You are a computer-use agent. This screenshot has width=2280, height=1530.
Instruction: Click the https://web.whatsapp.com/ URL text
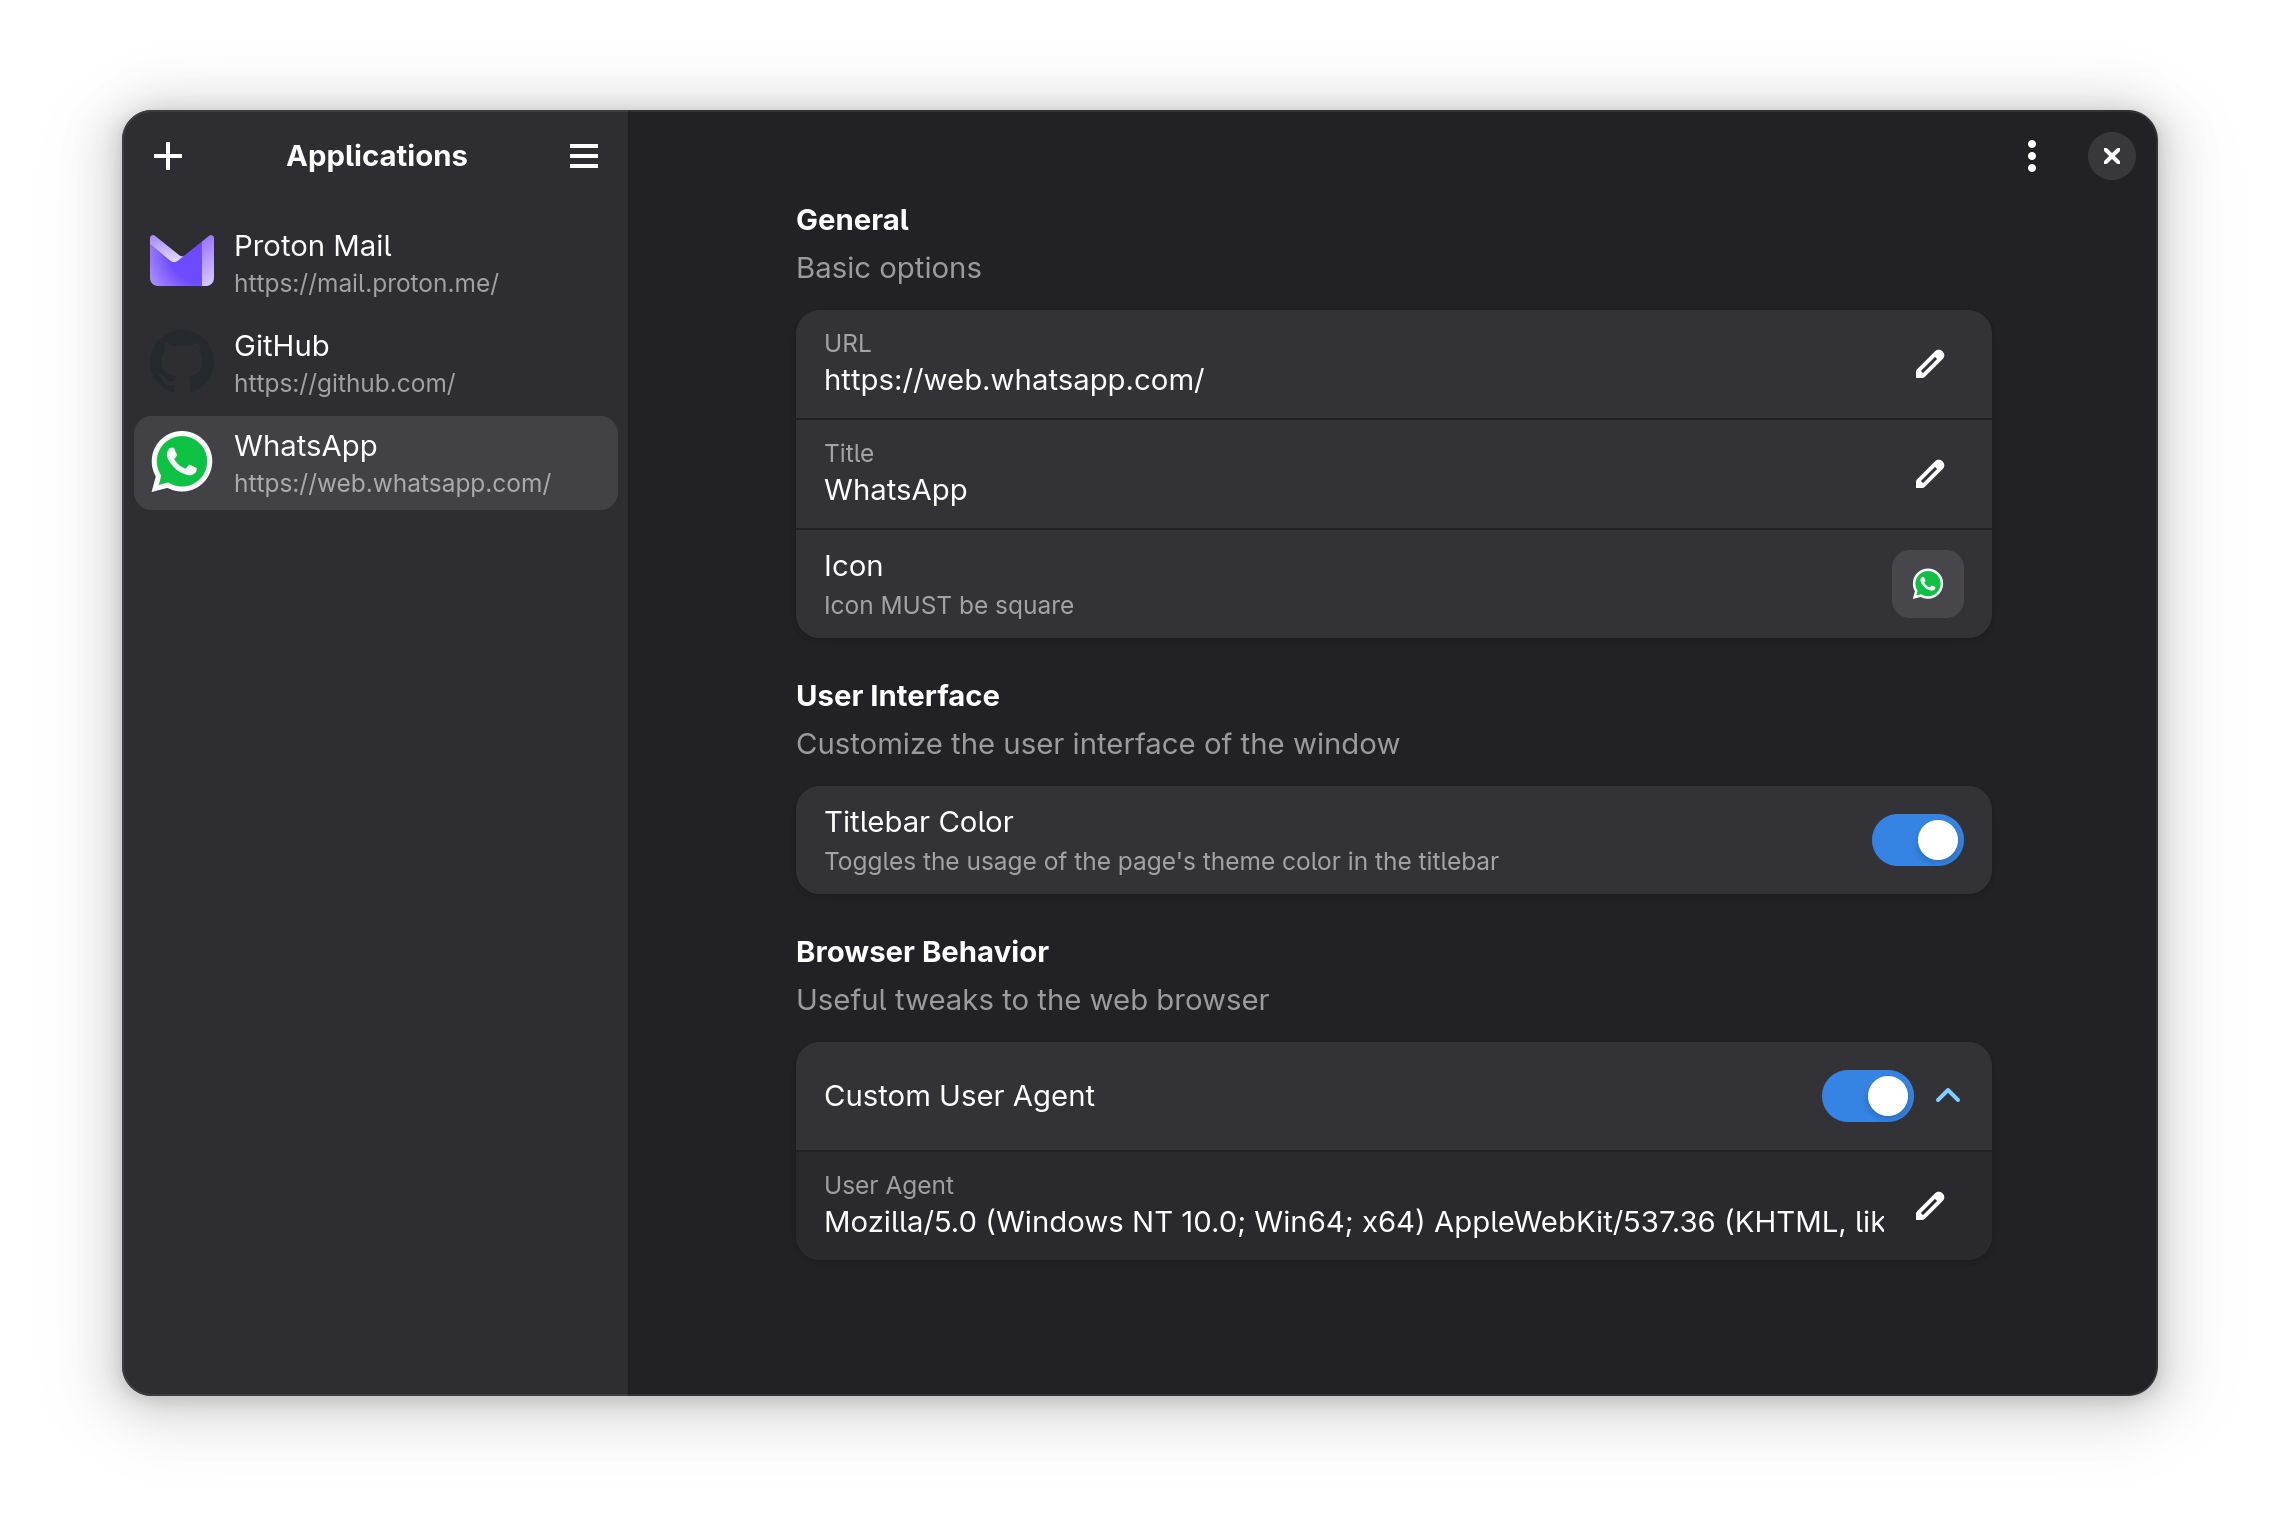coord(1014,379)
